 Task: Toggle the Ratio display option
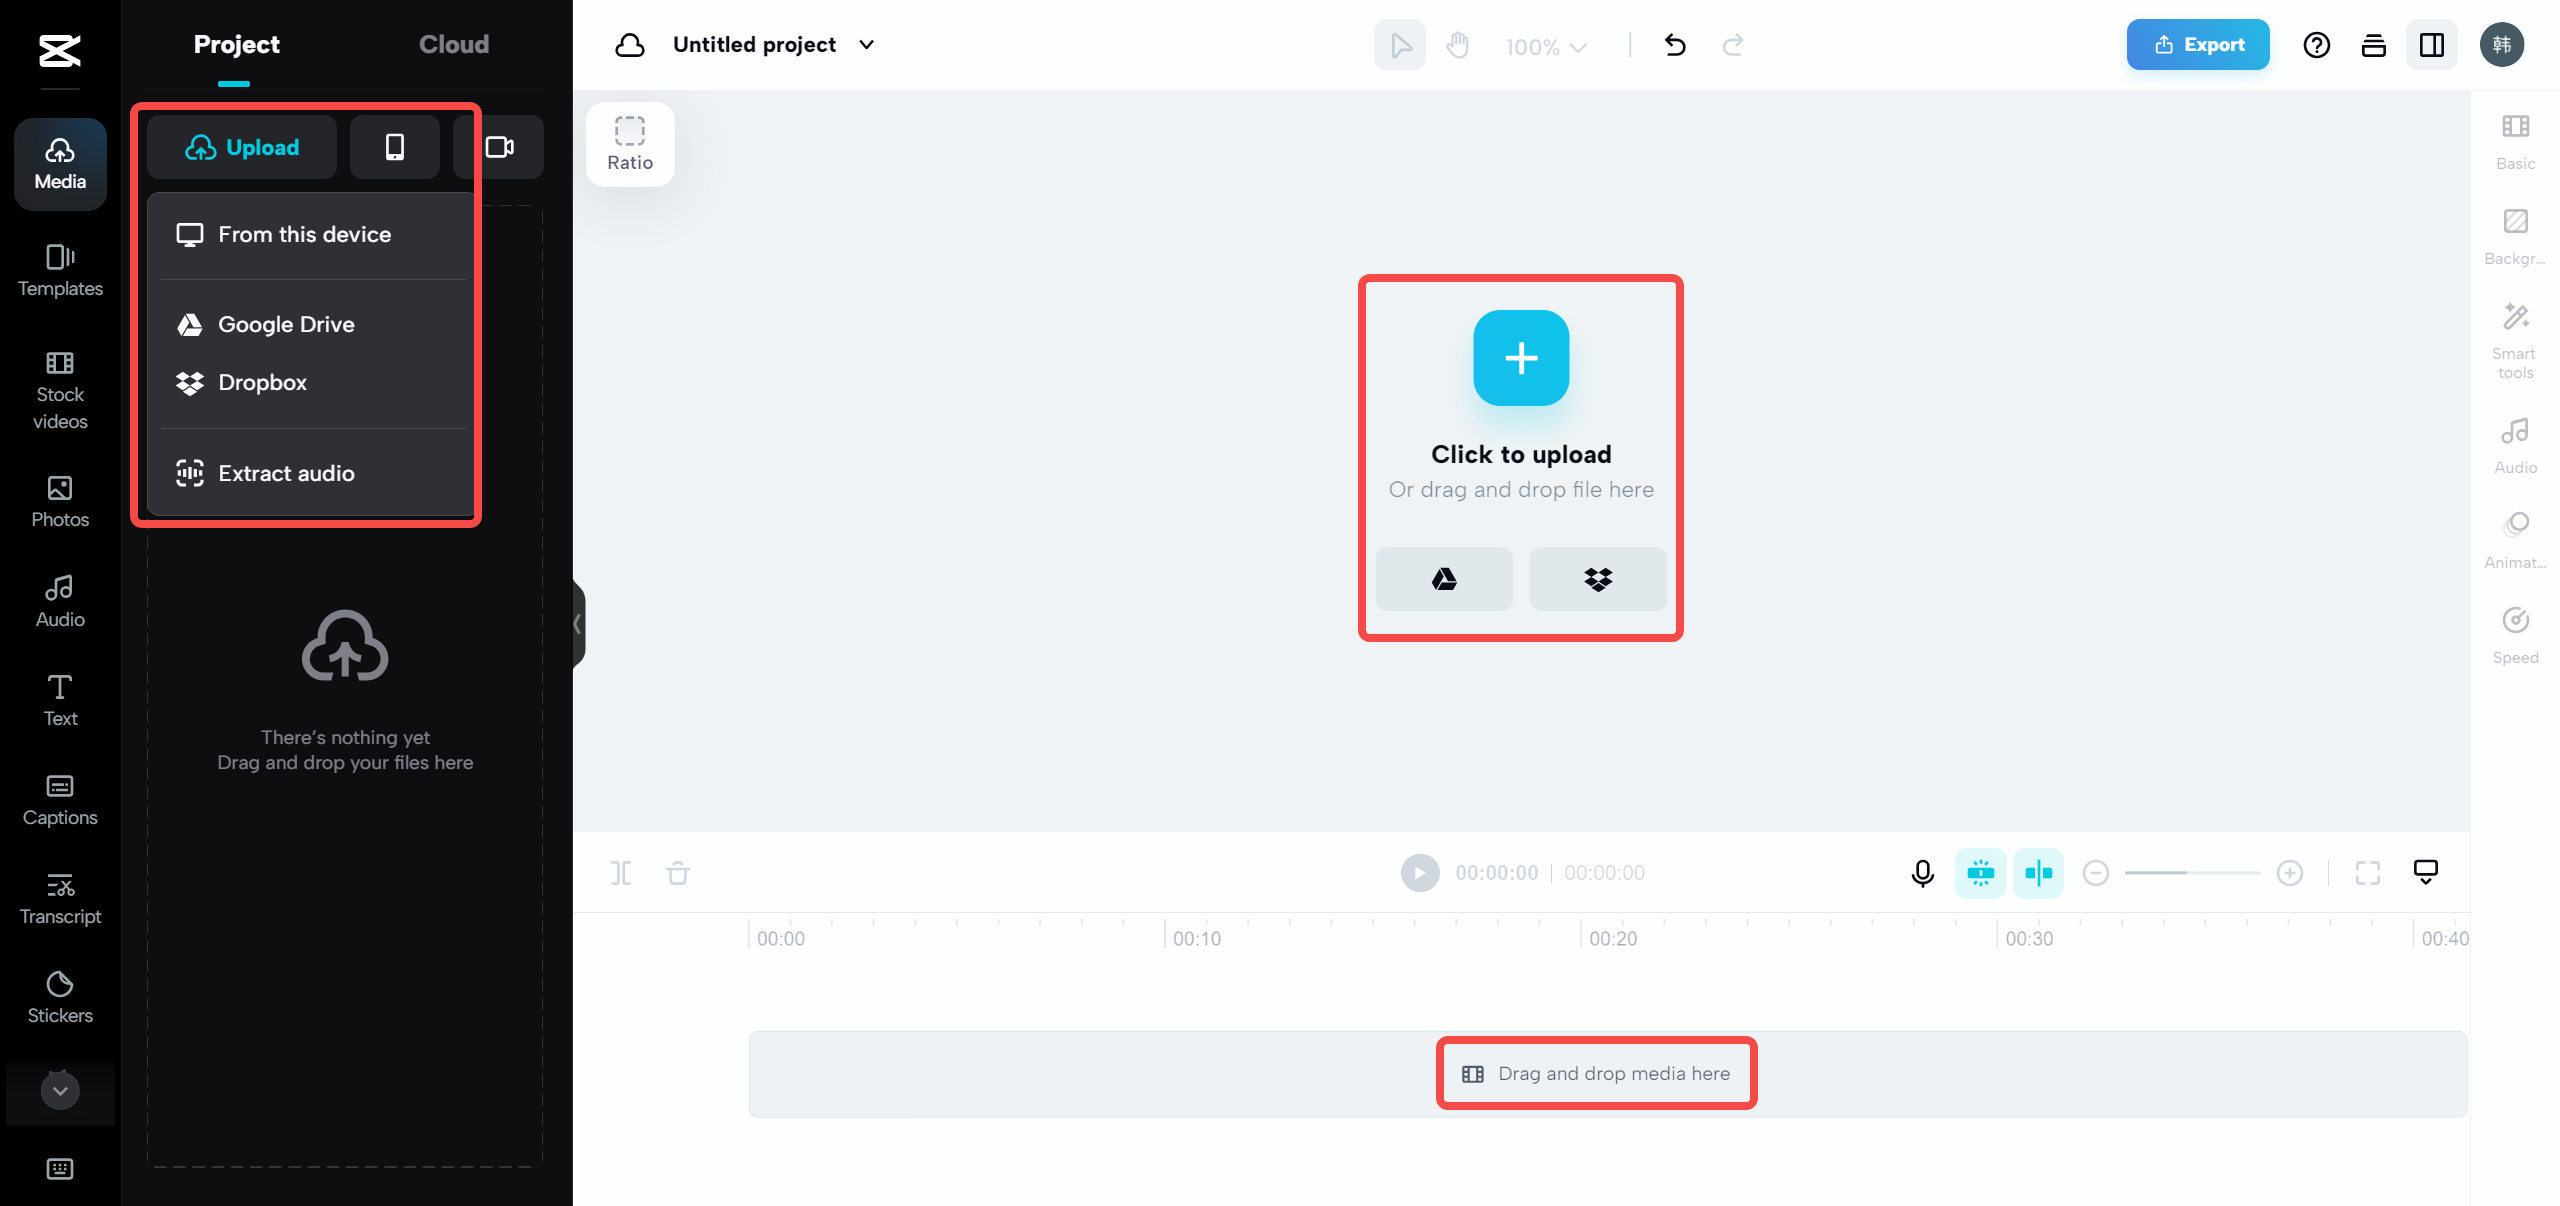point(632,144)
